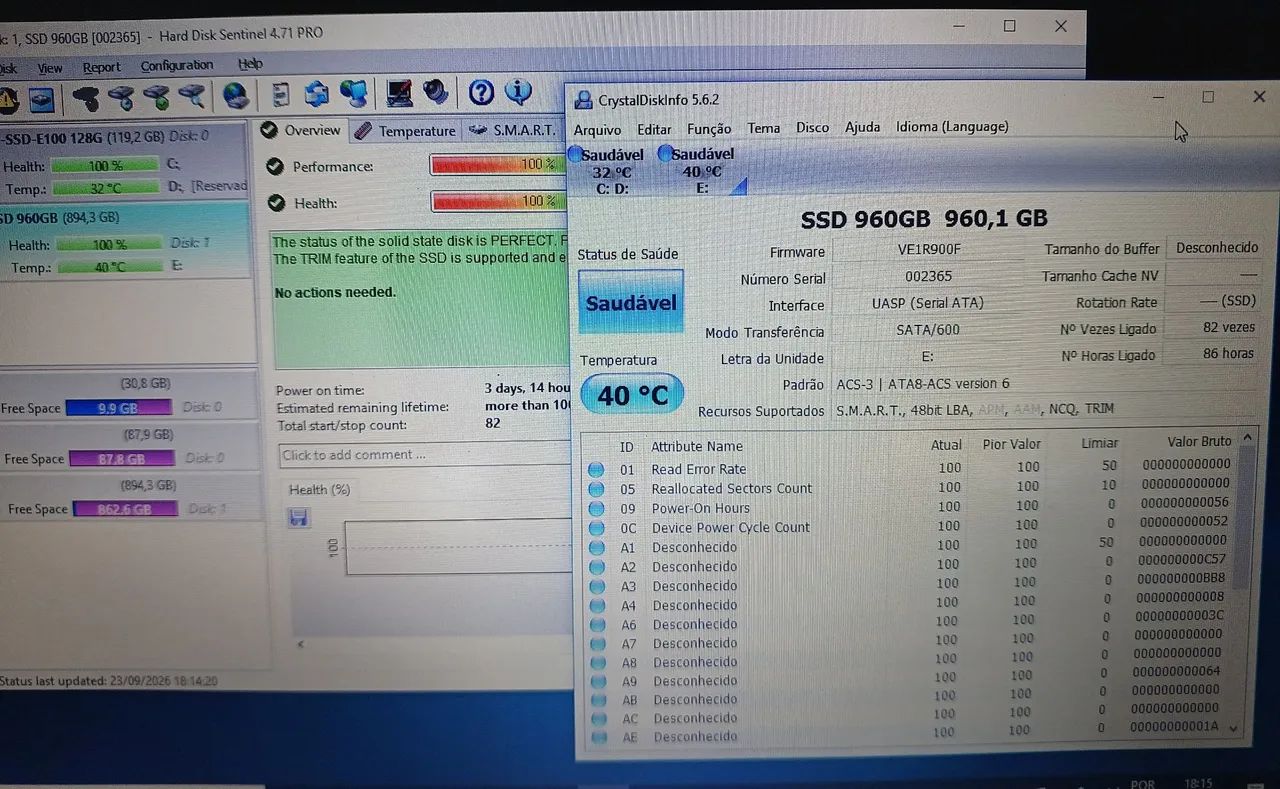
Task: Click the Health 100 % bar in Overview
Action: [x=498, y=201]
